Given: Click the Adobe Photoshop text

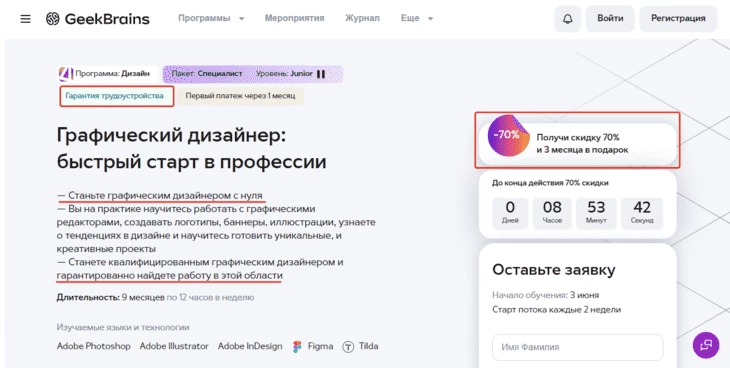Looking at the screenshot, I should (94, 346).
